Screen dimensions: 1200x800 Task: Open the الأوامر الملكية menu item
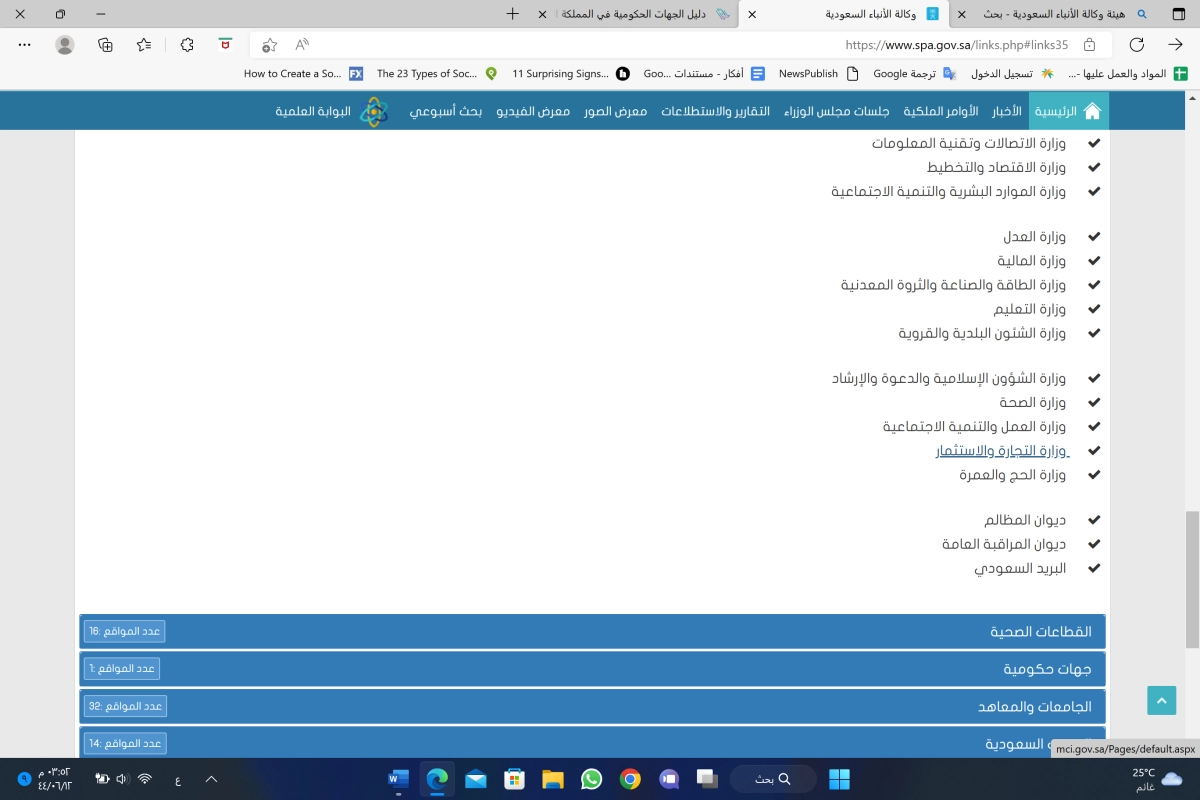point(938,111)
